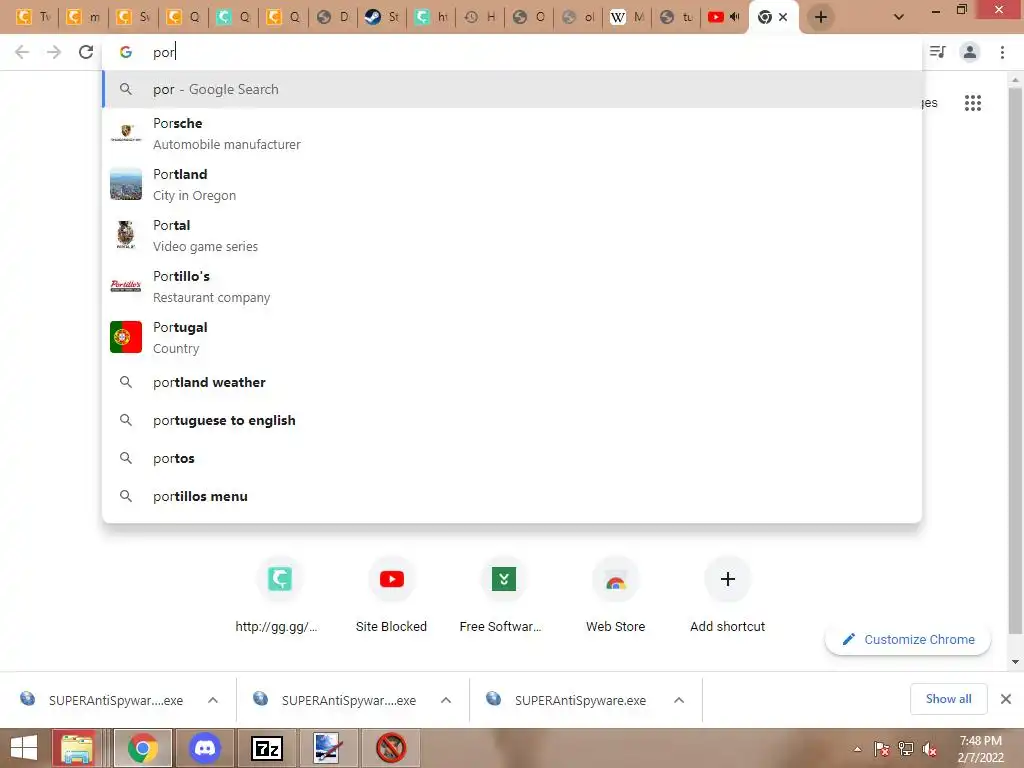This screenshot has width=1024, height=768.
Task: Open the Free Software shortcut tile
Action: point(504,594)
